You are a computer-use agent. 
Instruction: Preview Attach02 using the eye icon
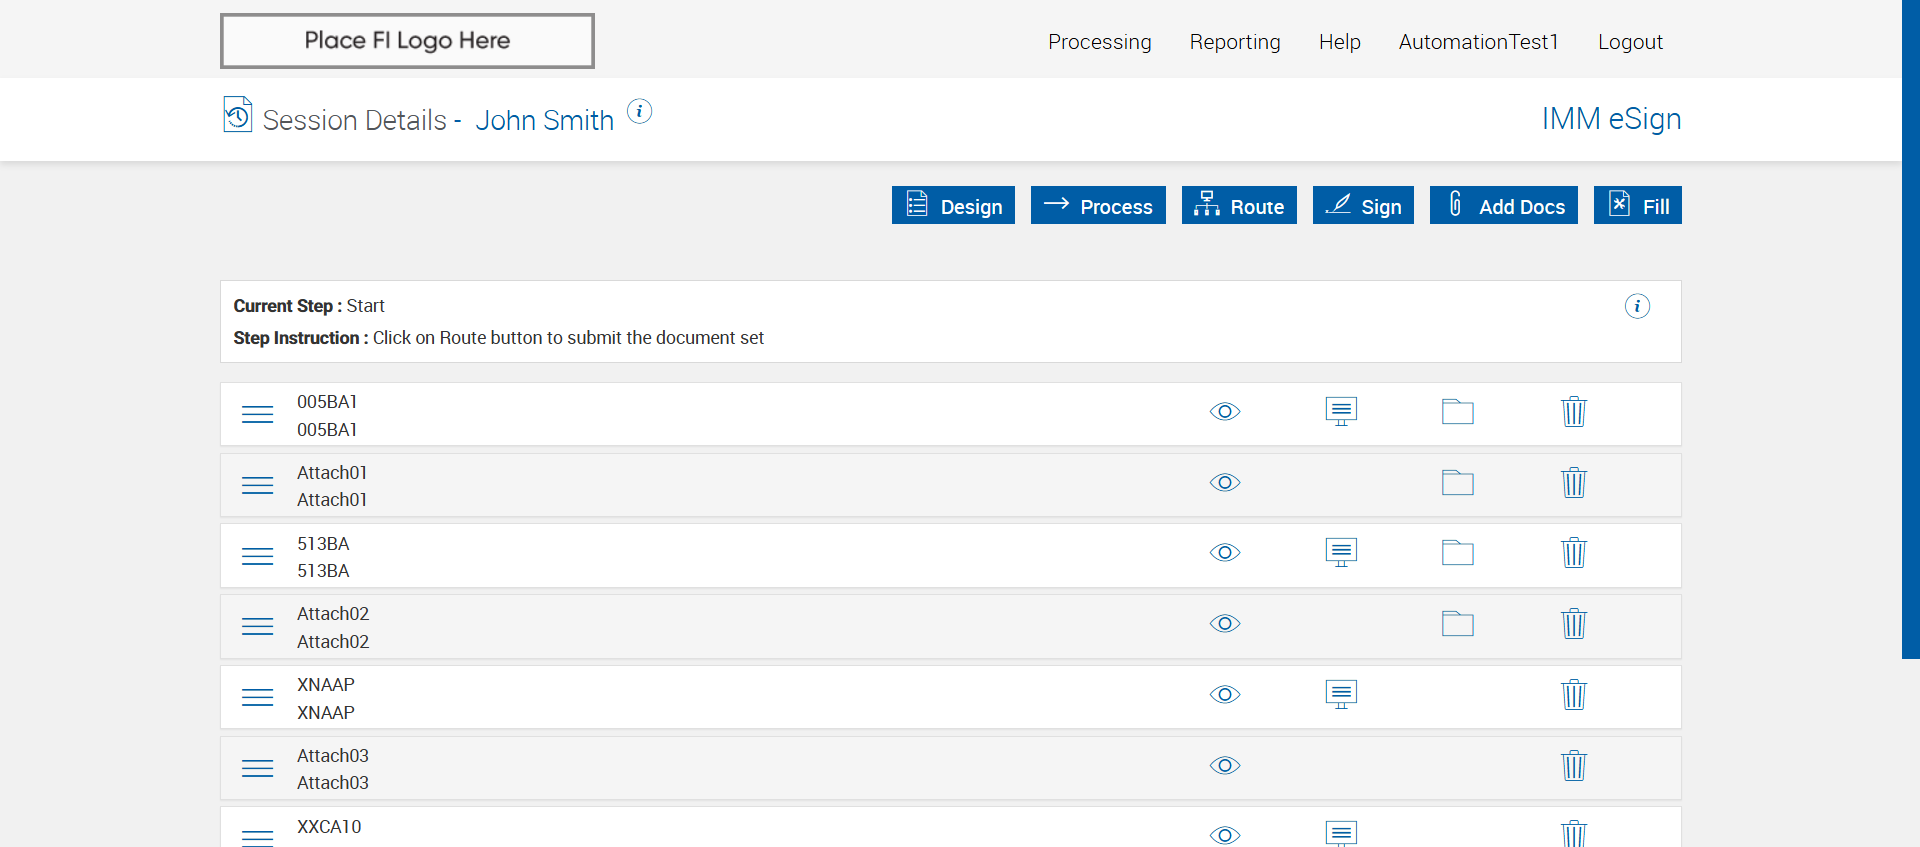[1224, 624]
